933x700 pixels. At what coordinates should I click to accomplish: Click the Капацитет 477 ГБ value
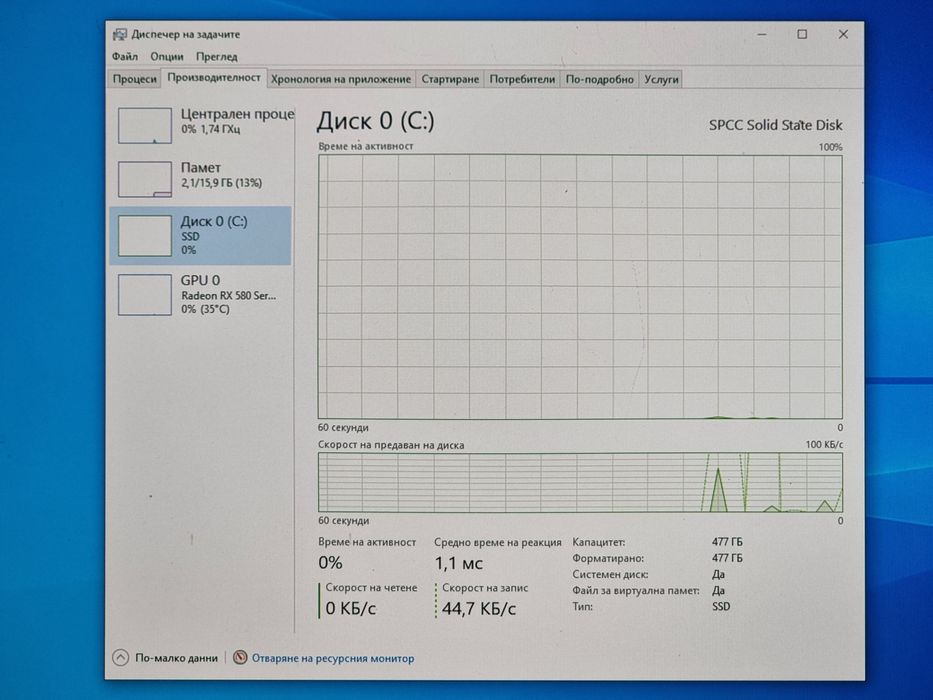click(727, 542)
